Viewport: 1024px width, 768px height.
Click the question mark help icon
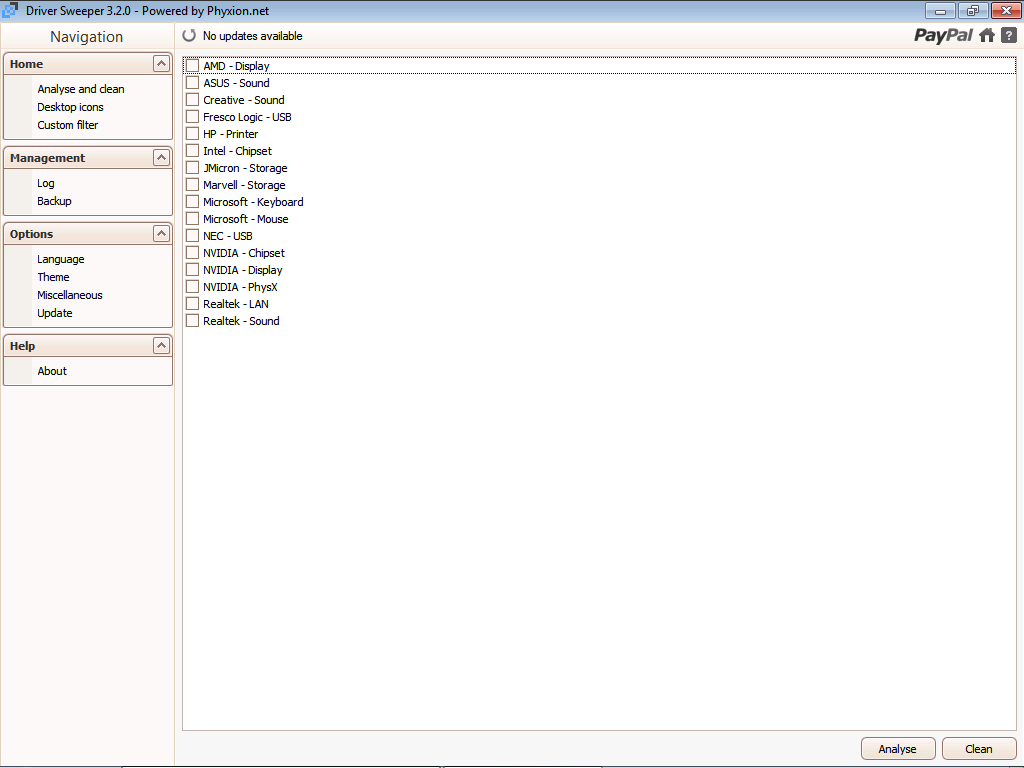[1009, 35]
